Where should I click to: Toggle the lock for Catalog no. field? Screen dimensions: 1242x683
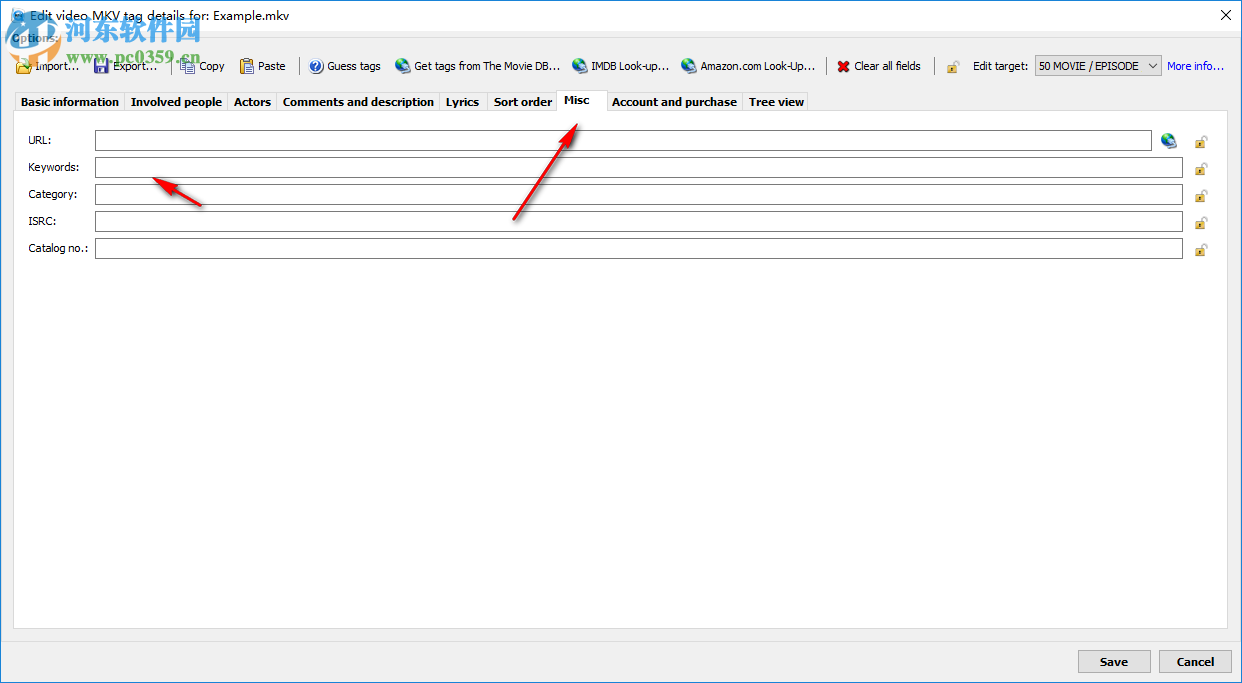[1201, 250]
